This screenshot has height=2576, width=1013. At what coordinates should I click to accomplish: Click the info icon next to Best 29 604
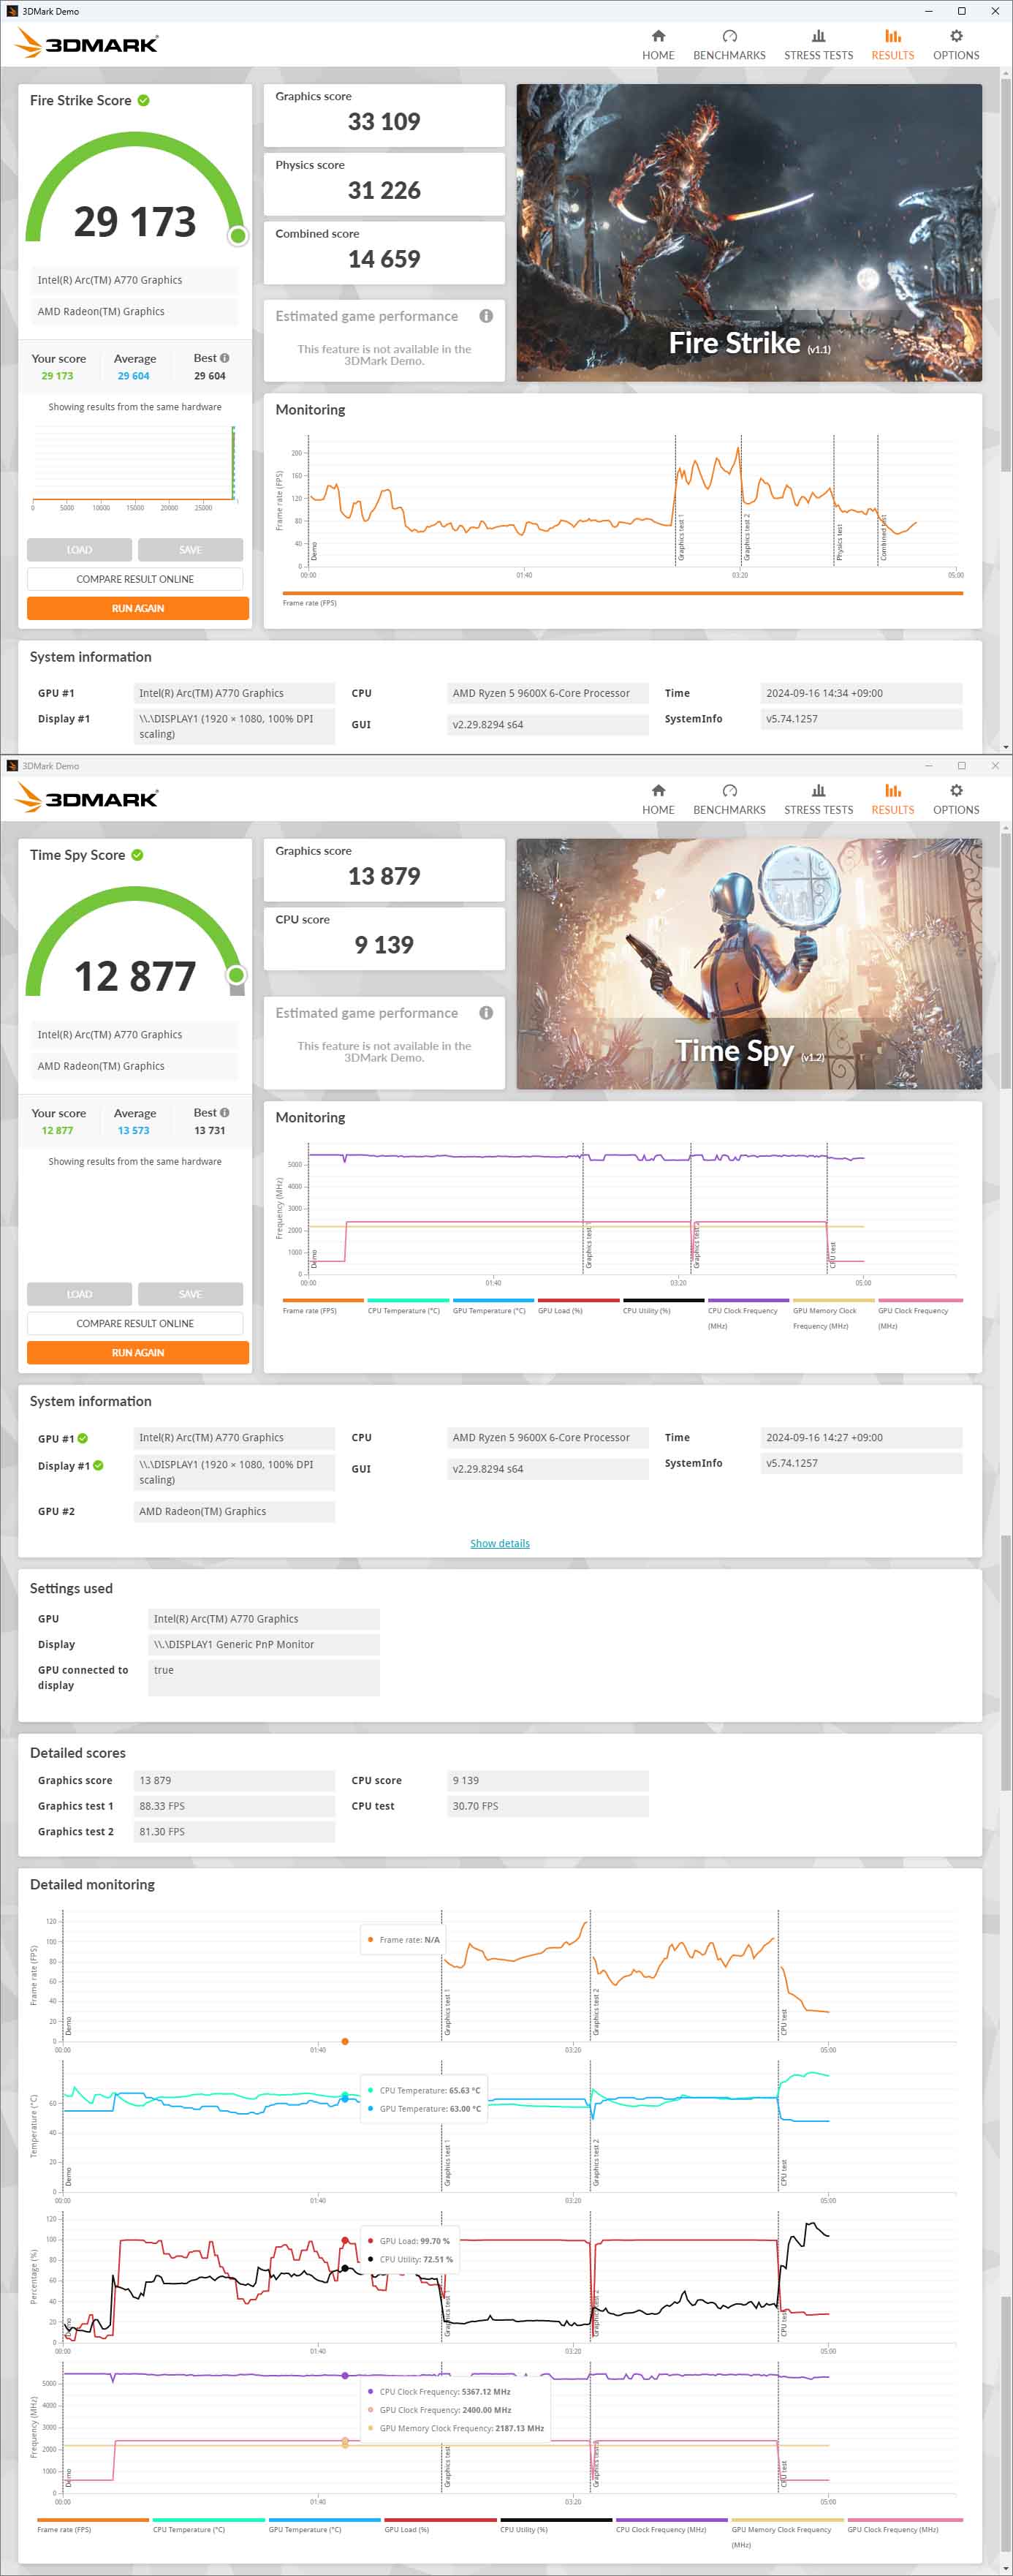(x=224, y=358)
